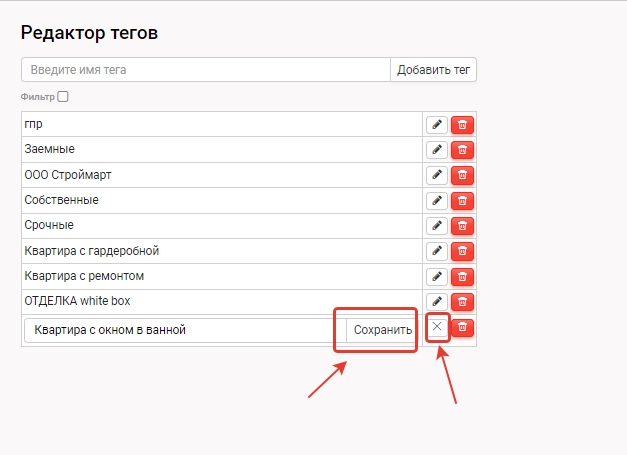
Task: Edit the "Собственные" tag
Action: (x=437, y=200)
